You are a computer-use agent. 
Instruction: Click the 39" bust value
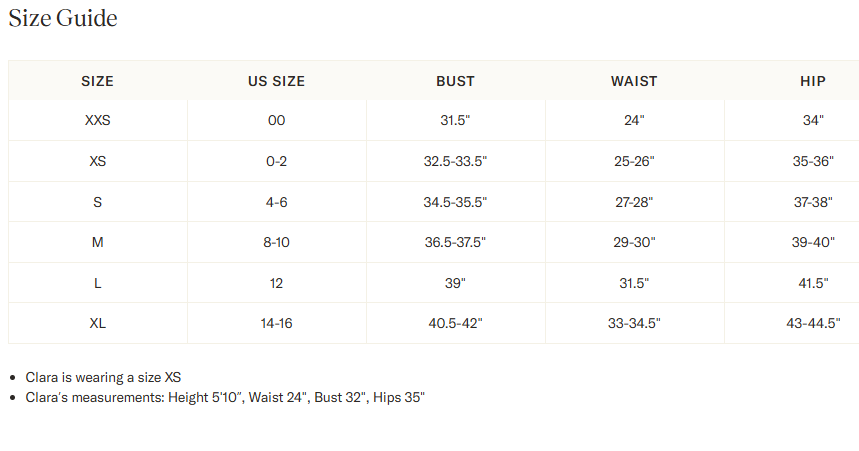click(455, 283)
